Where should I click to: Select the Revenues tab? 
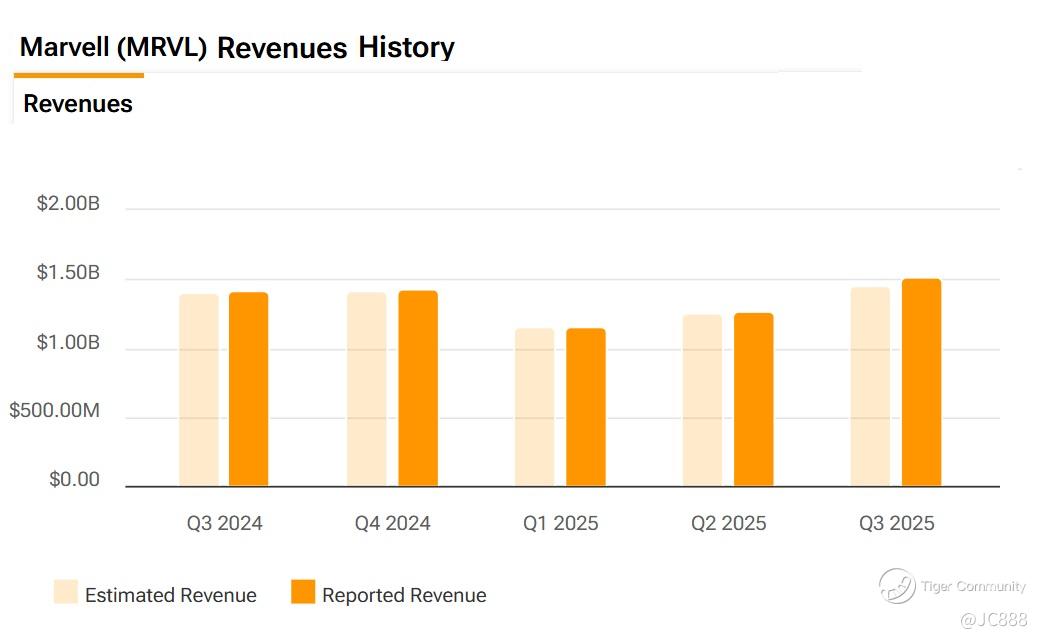[x=77, y=103]
